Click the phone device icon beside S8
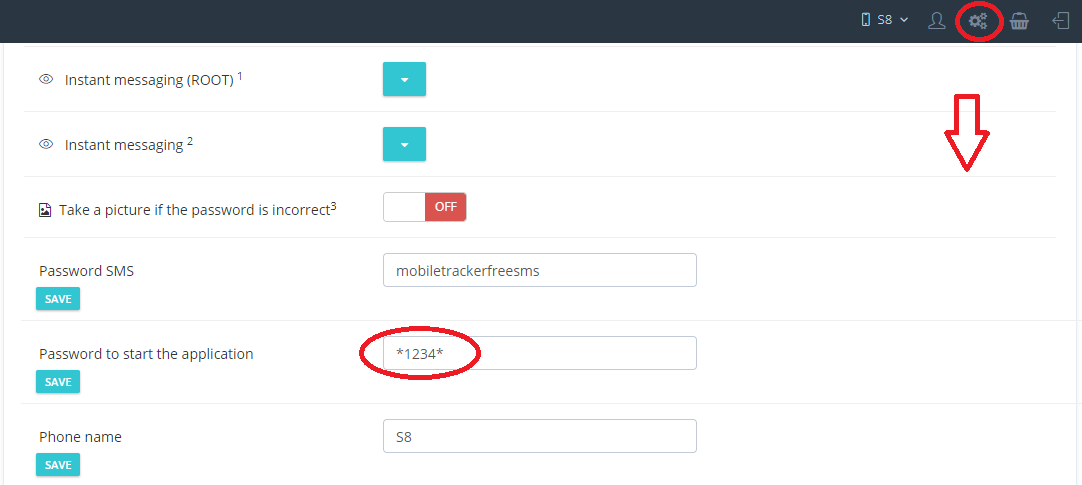This screenshot has width=1082, height=485. point(866,20)
